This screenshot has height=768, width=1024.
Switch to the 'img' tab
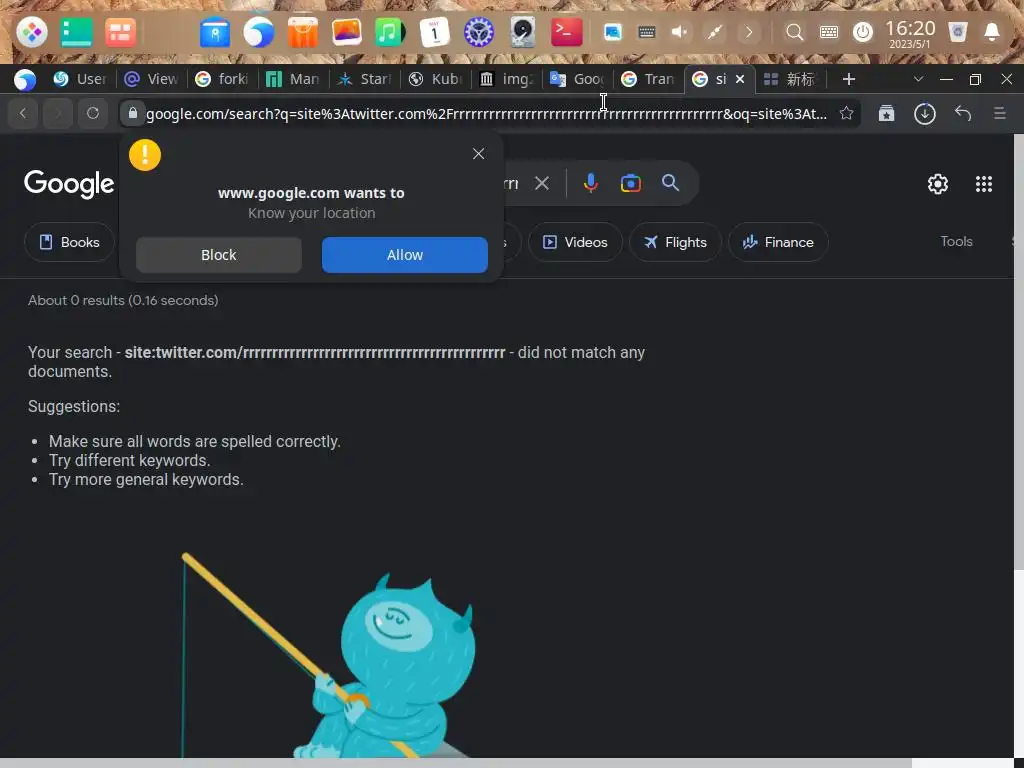[x=506, y=79]
